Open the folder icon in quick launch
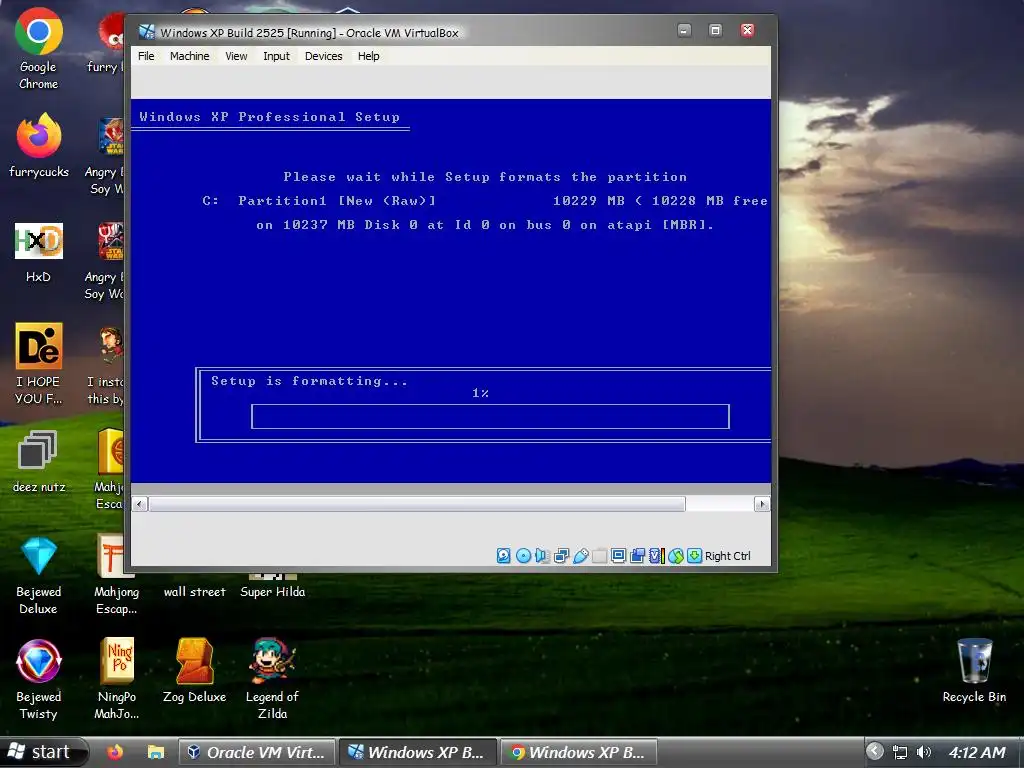This screenshot has width=1024, height=768. pos(155,752)
